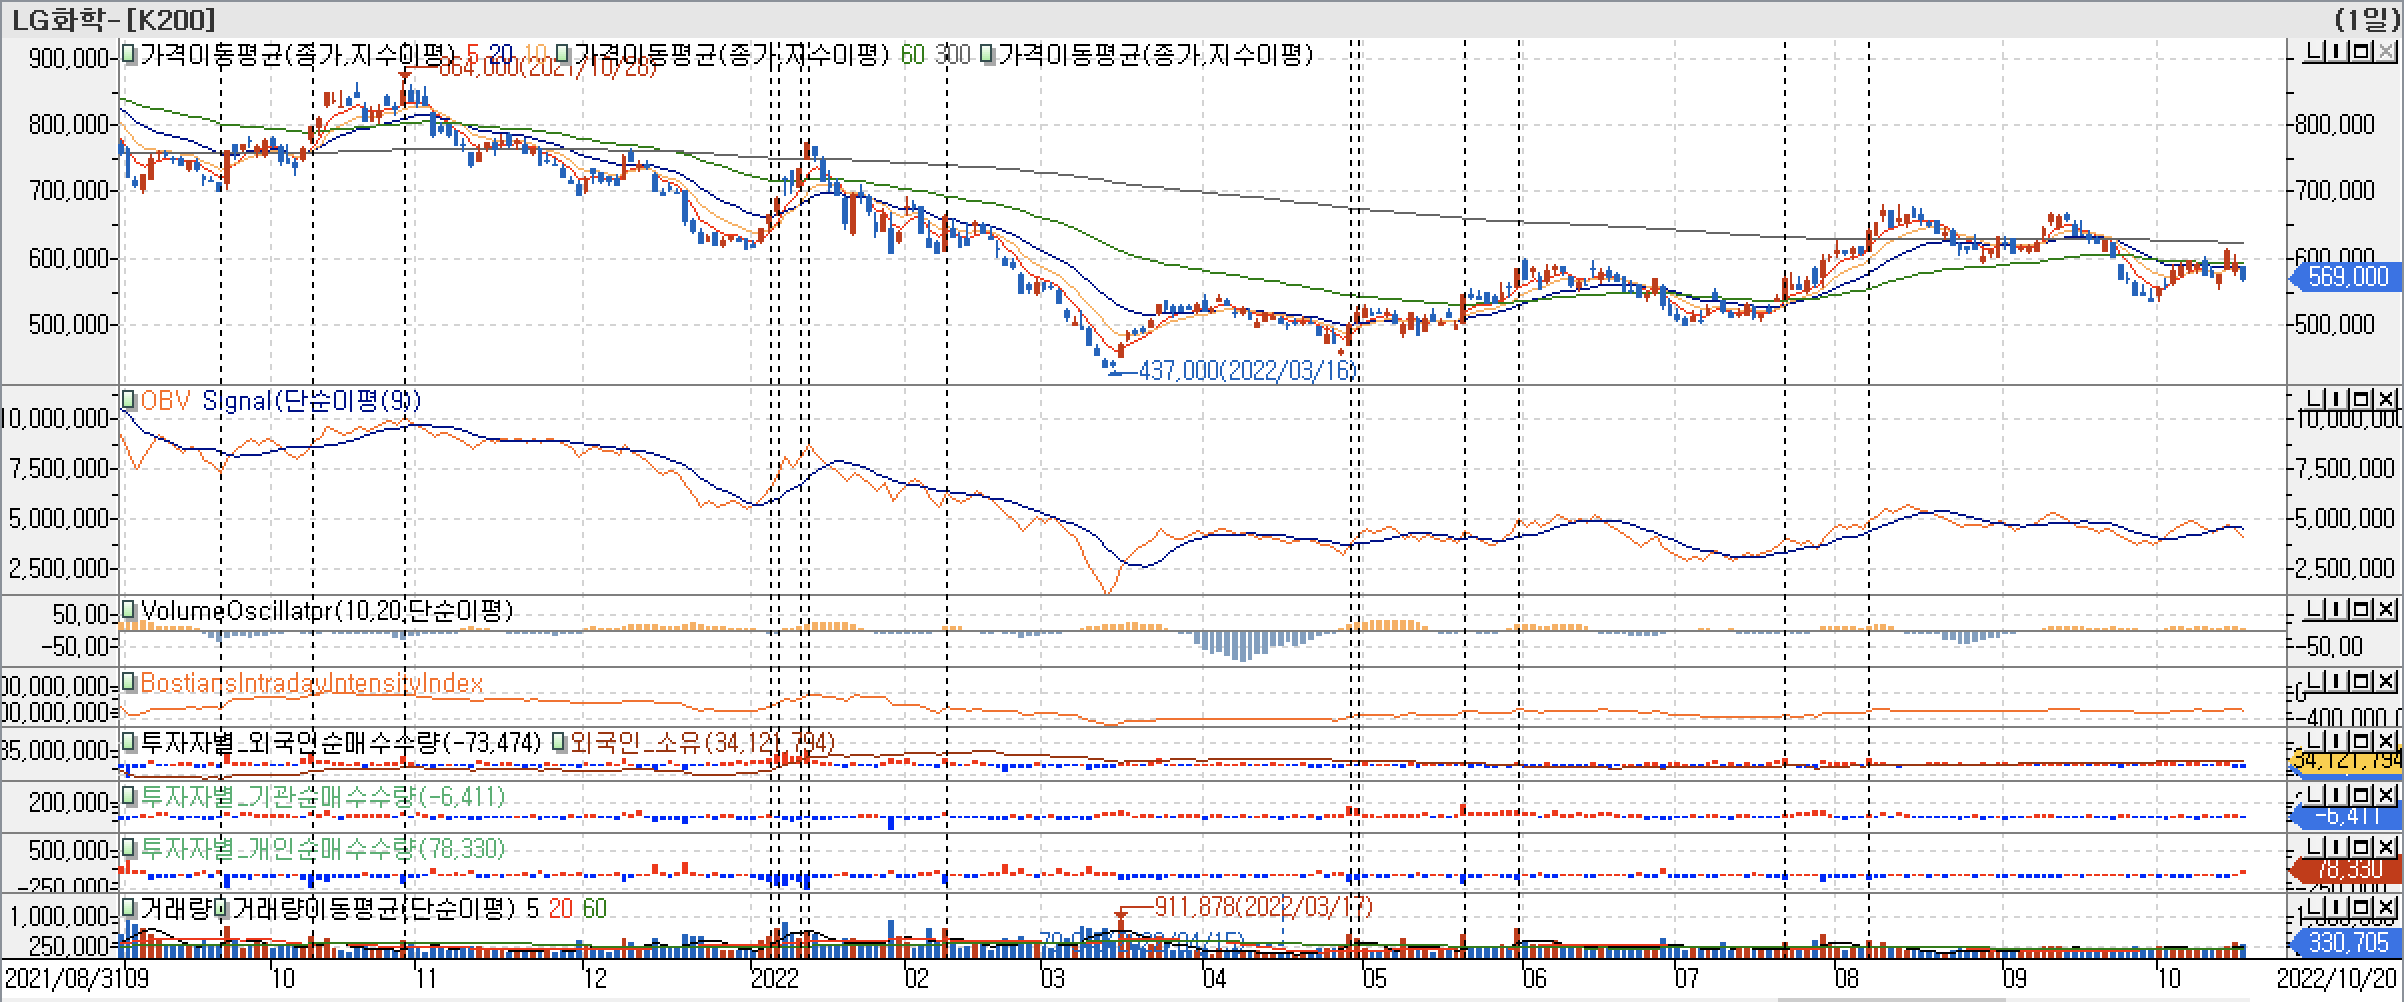Click the chart title LG화학- [K200]
The width and height of the screenshot is (2404, 1002).
(x=113, y=19)
